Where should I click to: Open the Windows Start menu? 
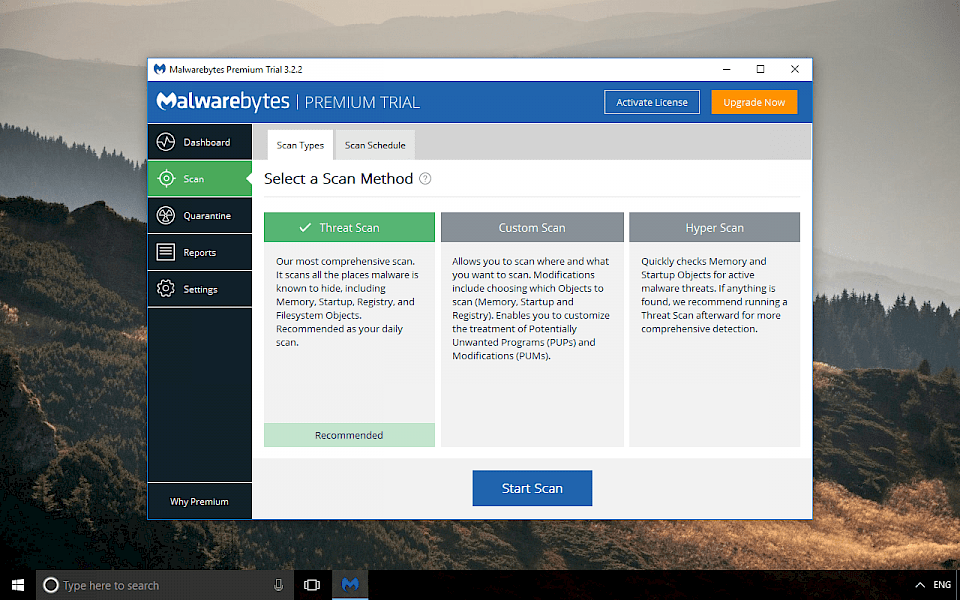pyautogui.click(x=18, y=585)
